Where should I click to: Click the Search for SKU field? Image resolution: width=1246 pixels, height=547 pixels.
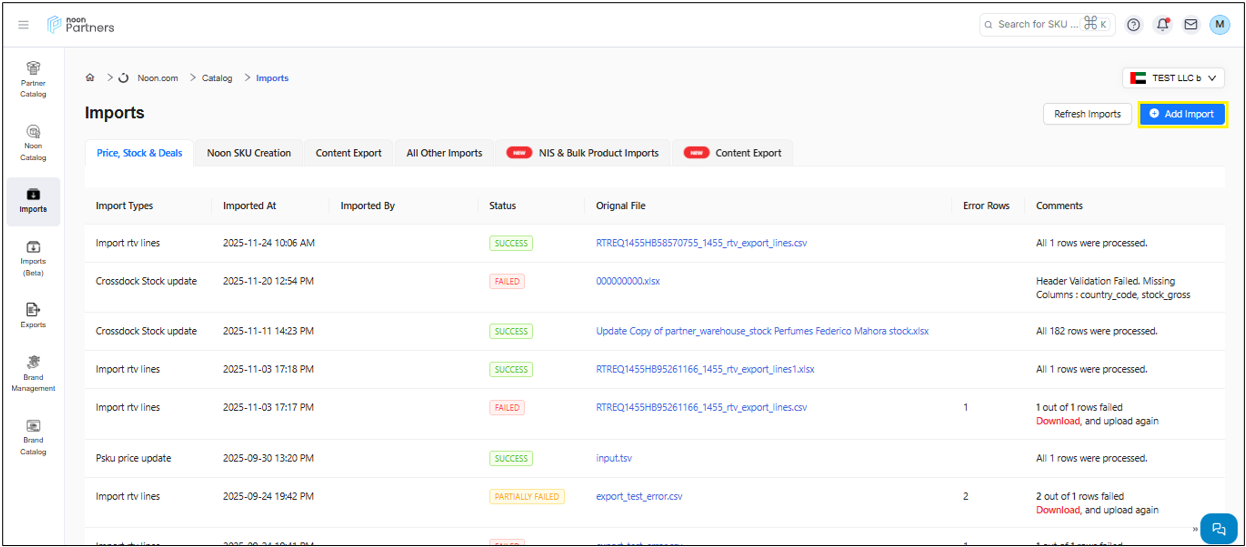point(1040,25)
